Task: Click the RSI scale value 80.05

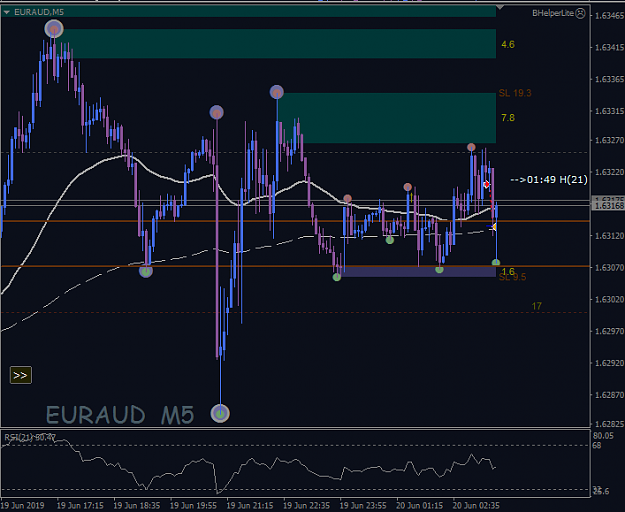Action: tap(603, 435)
